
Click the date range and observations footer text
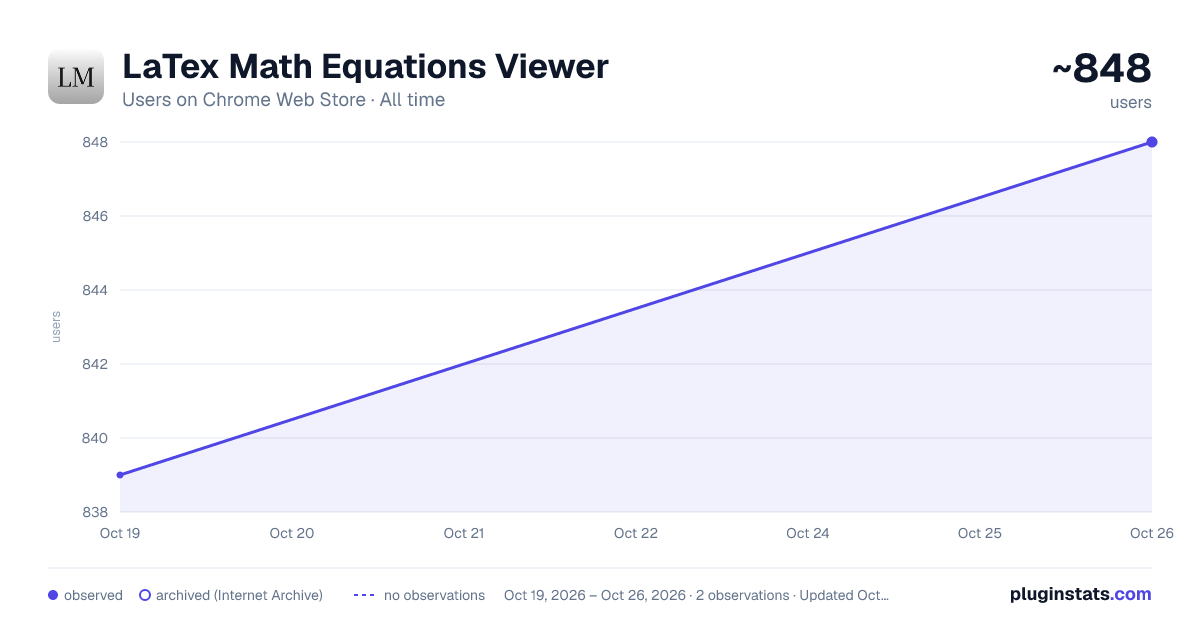(696, 595)
